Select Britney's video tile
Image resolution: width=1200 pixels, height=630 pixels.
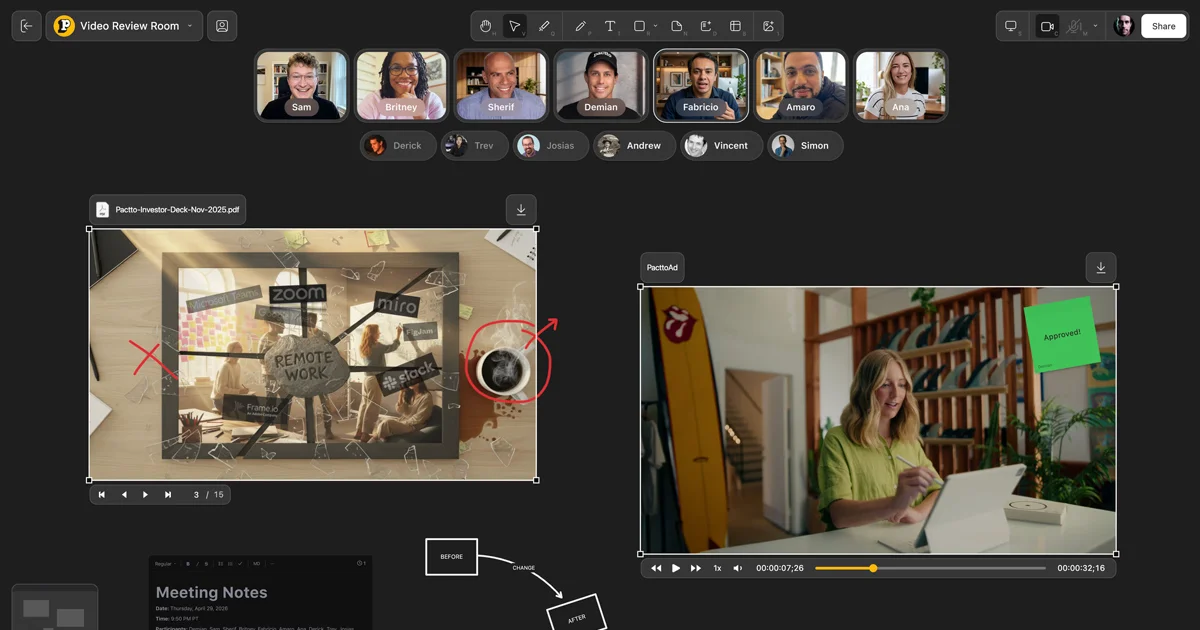click(x=401, y=86)
